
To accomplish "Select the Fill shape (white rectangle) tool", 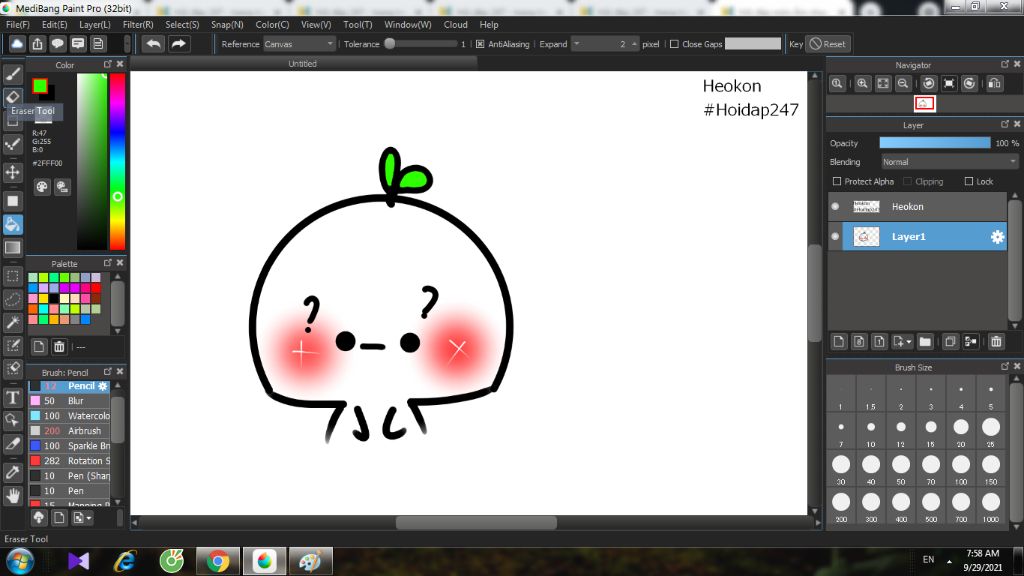I will tap(12, 201).
